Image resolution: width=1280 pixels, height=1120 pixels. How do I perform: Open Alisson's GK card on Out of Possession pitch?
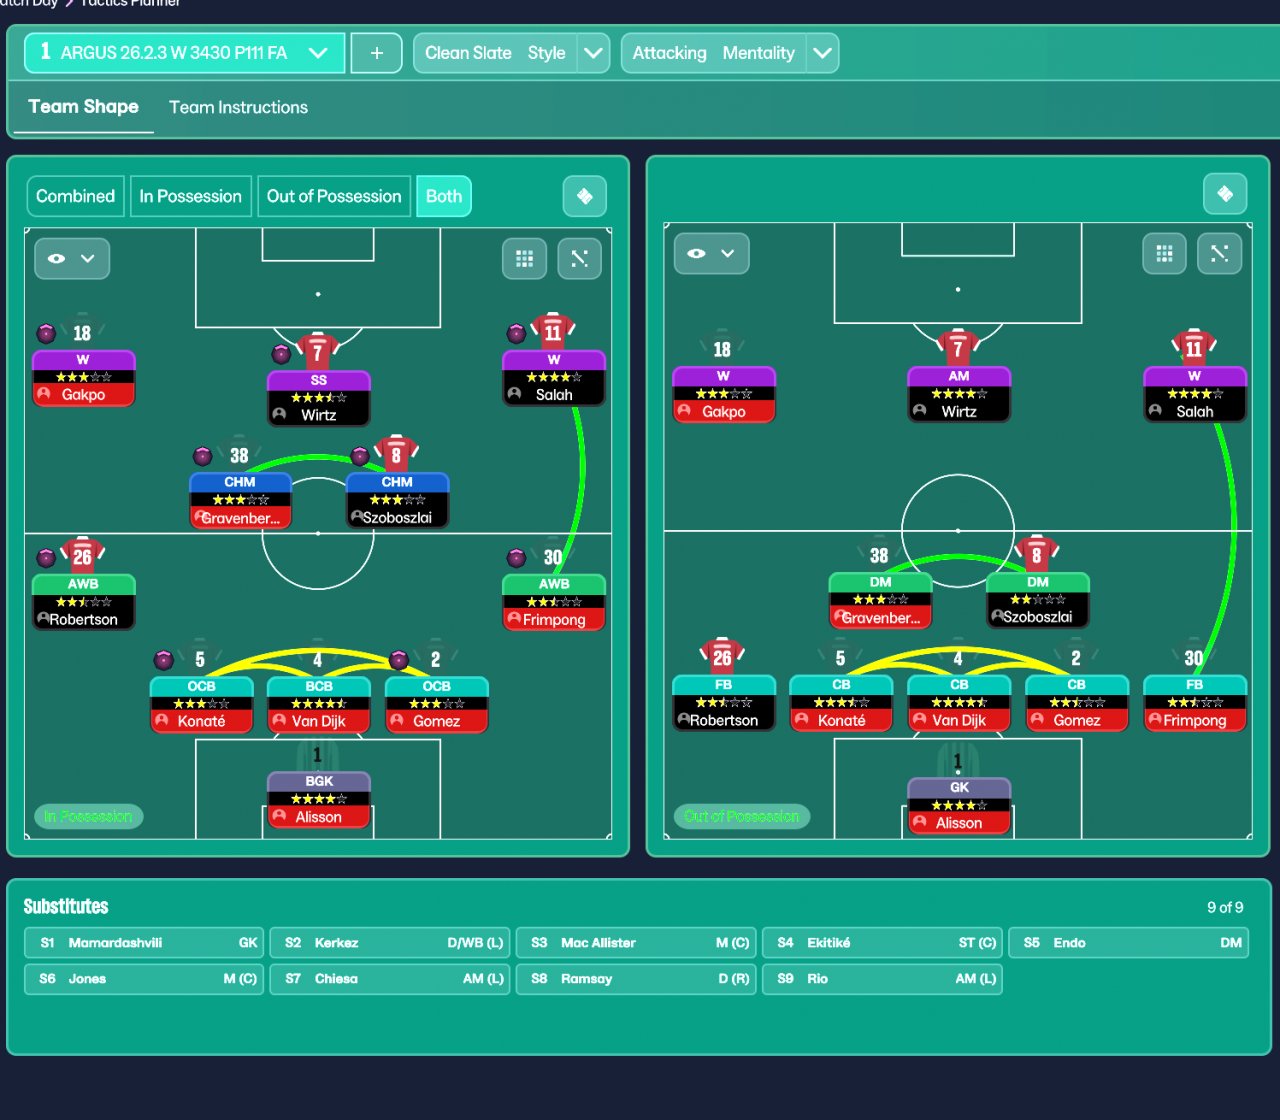[x=959, y=806]
